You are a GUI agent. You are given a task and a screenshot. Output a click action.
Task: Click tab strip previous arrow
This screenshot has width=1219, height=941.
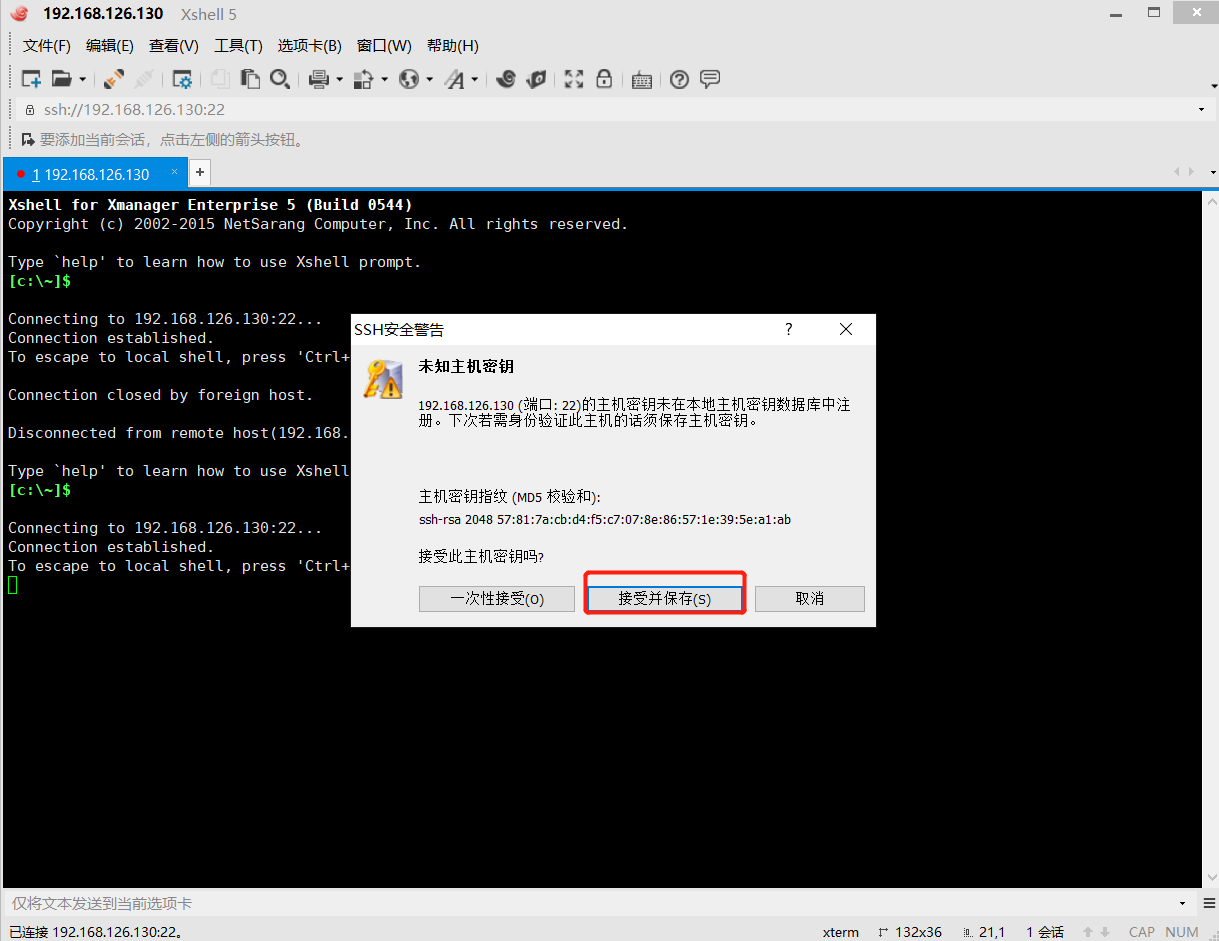point(1177,173)
